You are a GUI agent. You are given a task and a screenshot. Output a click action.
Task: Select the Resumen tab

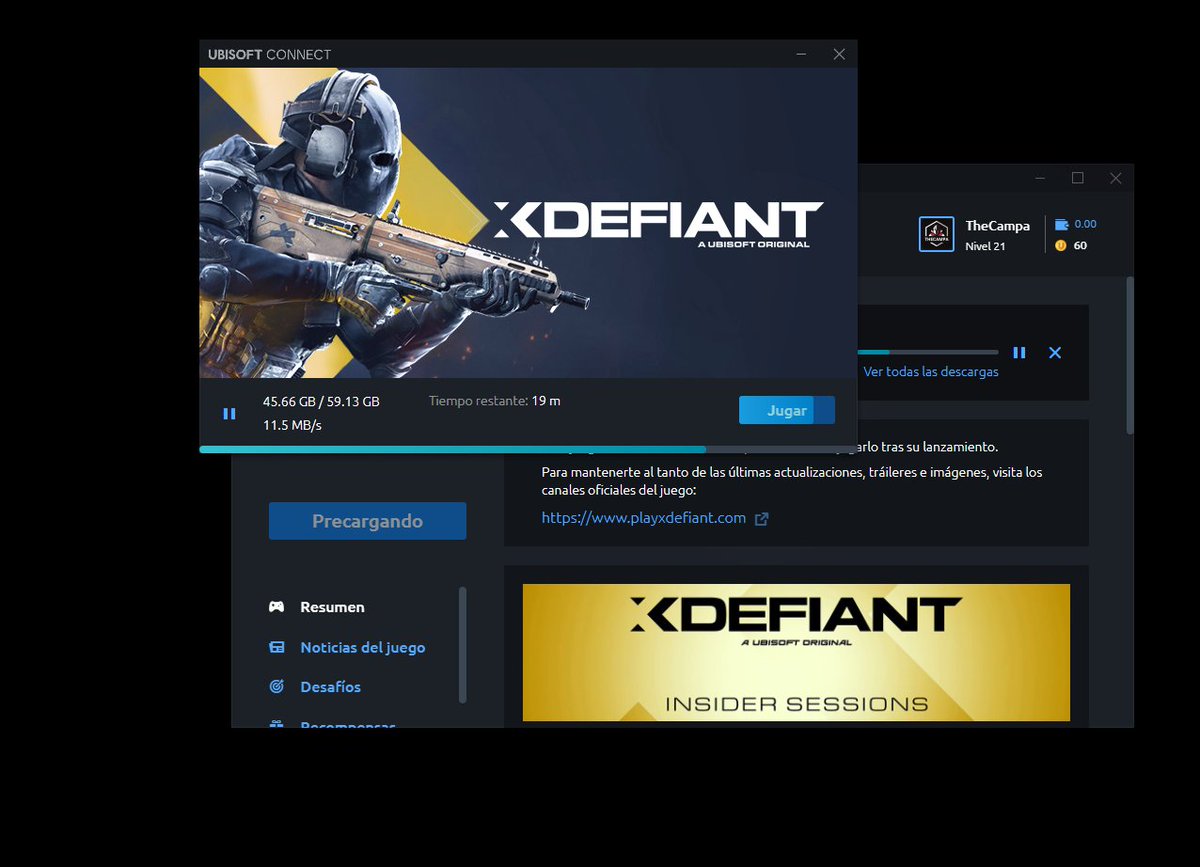[x=332, y=607]
